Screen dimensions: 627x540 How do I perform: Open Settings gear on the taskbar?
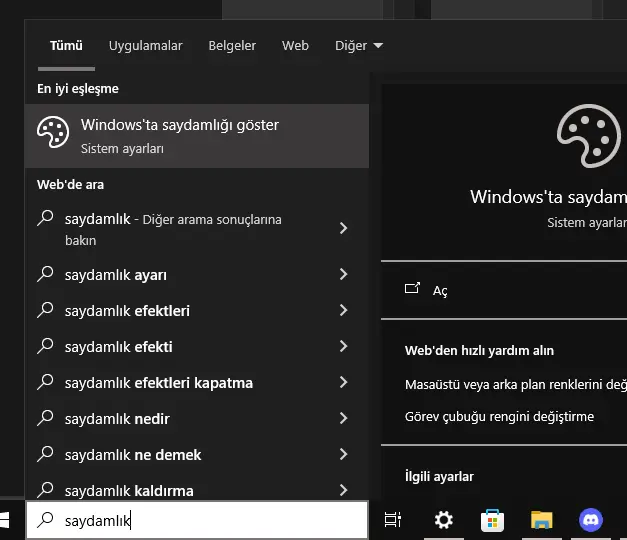pos(443,520)
